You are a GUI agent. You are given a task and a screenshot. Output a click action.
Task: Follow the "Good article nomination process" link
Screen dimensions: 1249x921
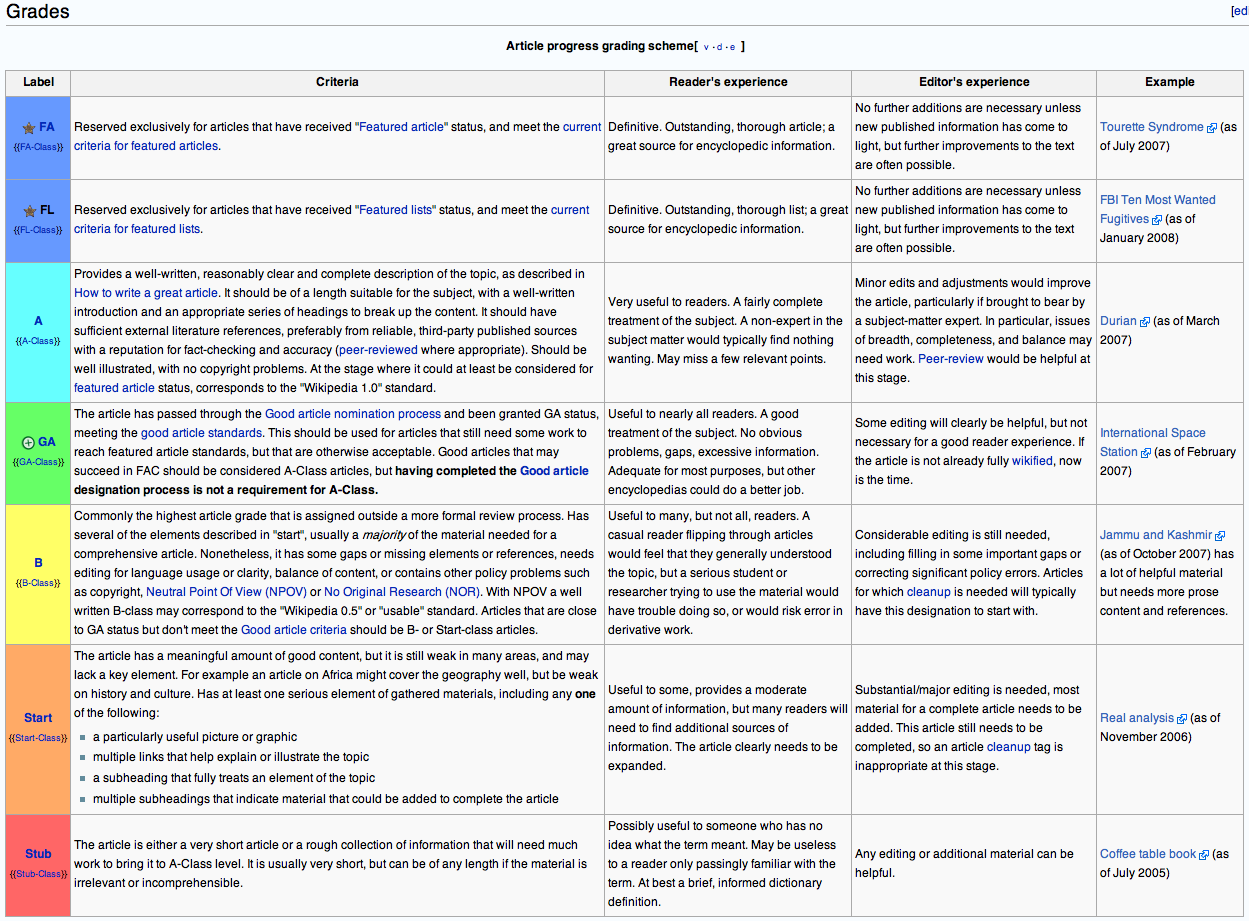pos(352,414)
